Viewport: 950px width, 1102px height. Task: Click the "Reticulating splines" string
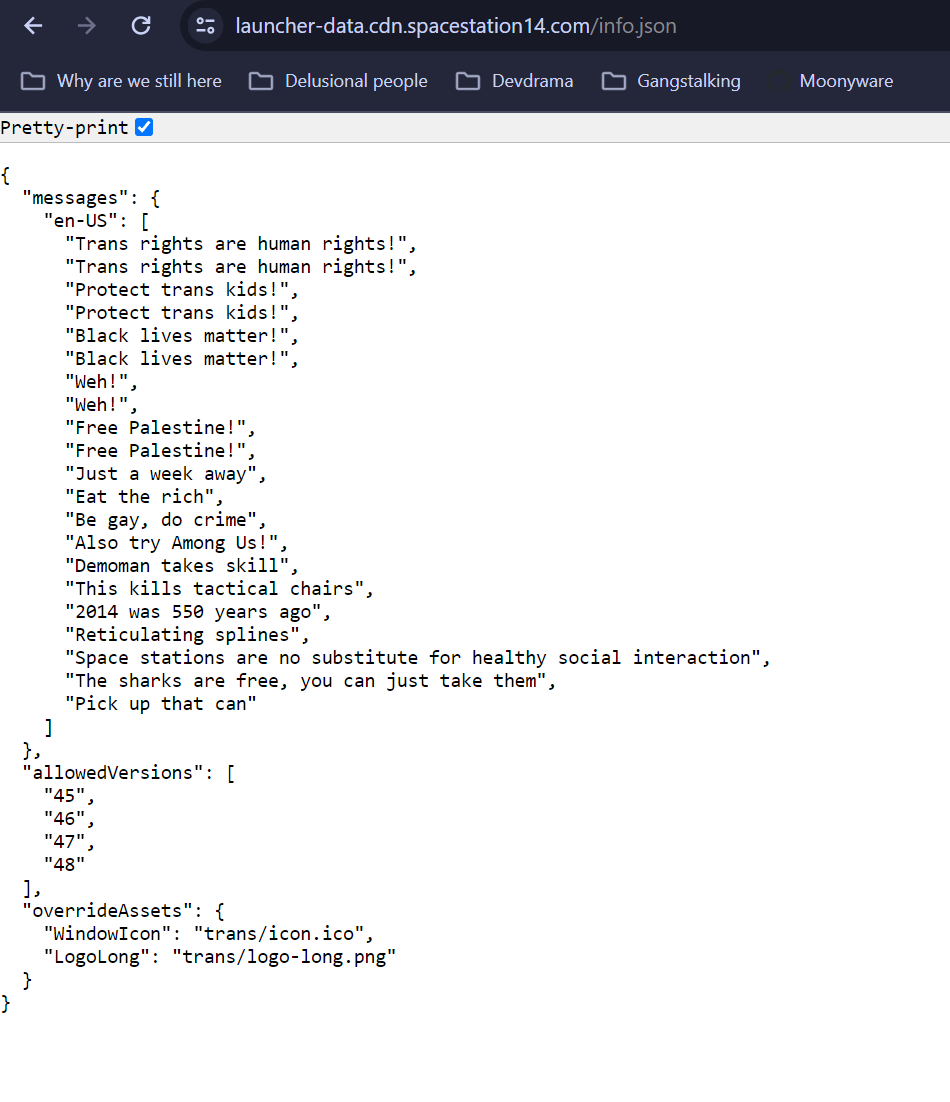pyautogui.click(x=183, y=635)
